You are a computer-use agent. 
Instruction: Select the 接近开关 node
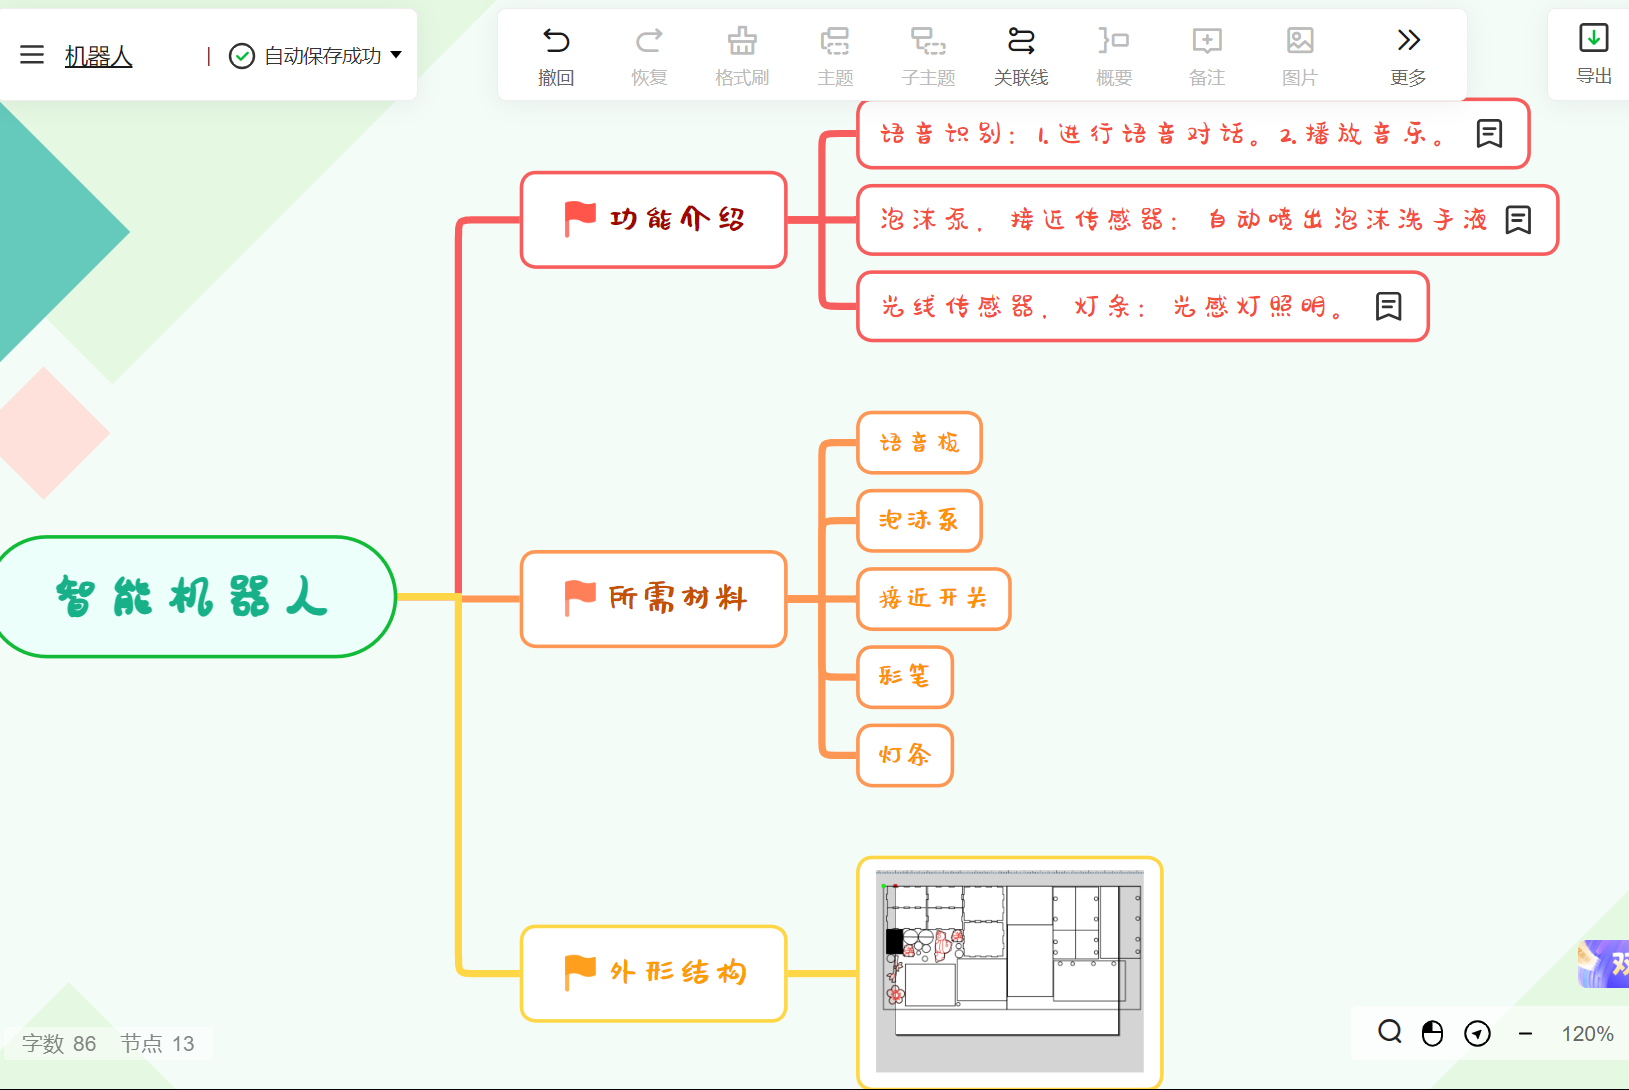(x=934, y=599)
